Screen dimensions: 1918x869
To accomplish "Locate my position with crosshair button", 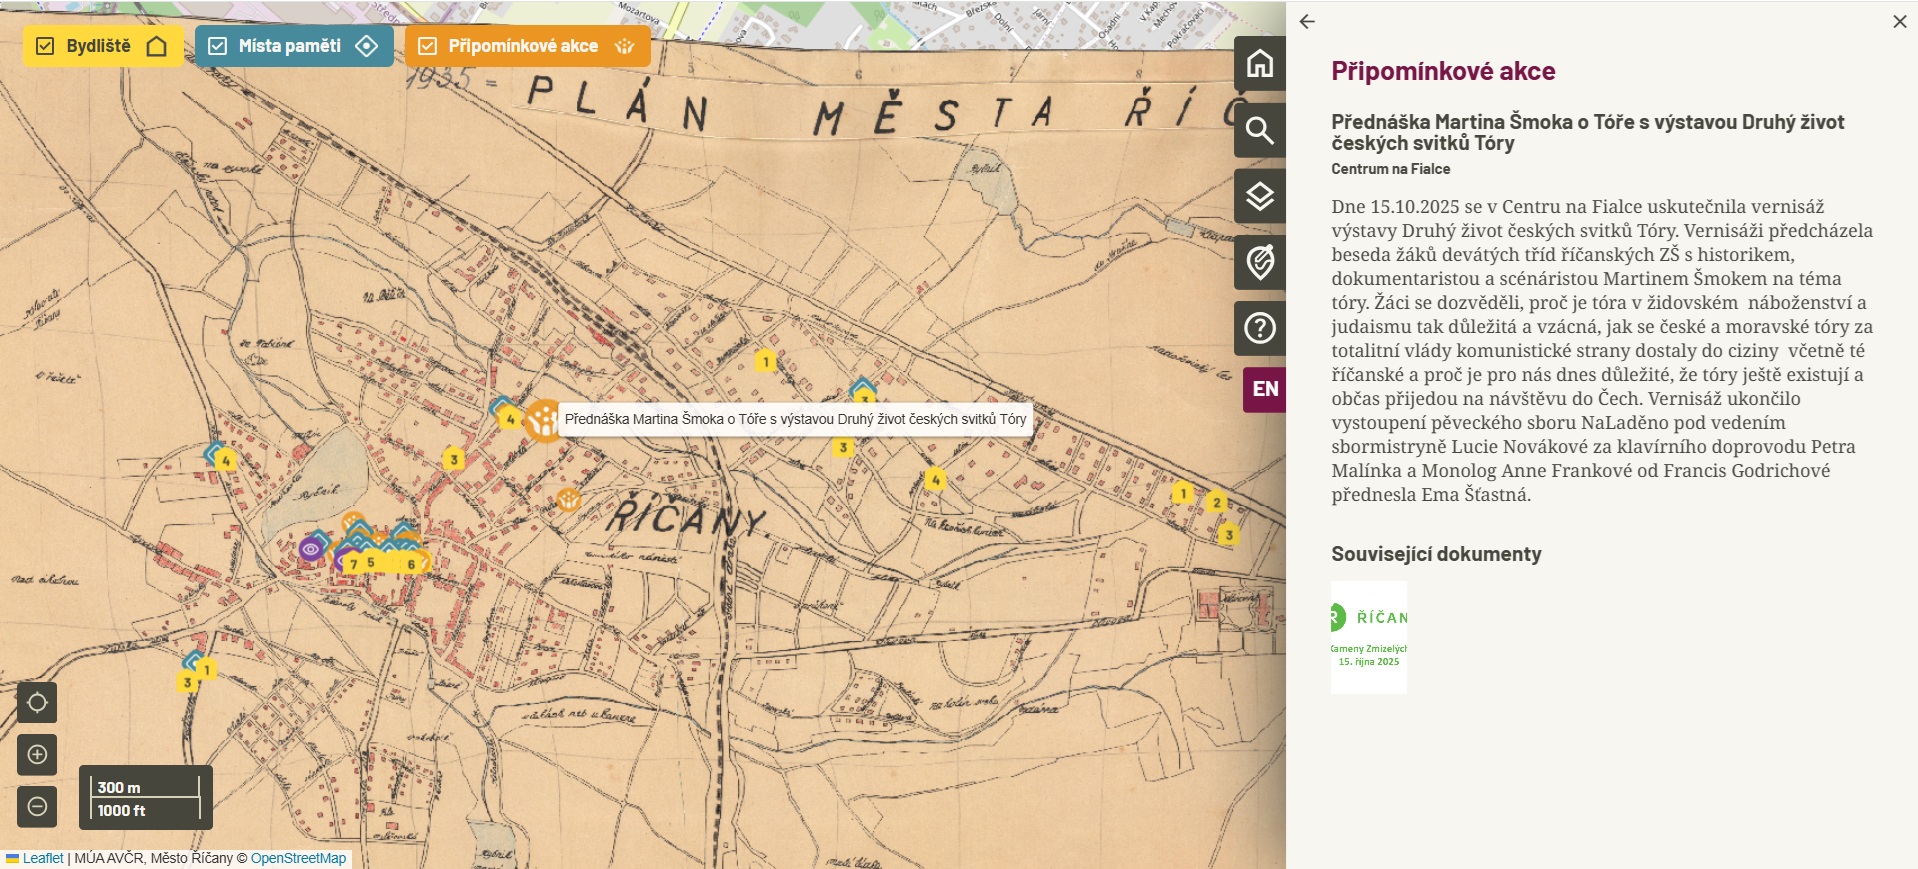I will (x=37, y=702).
